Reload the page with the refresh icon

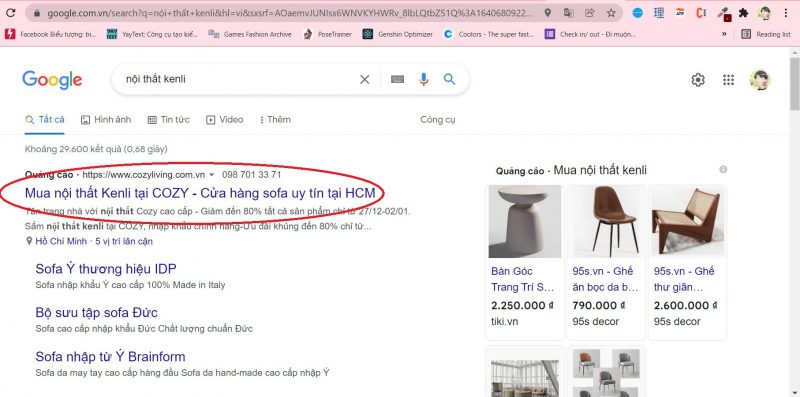coord(10,13)
